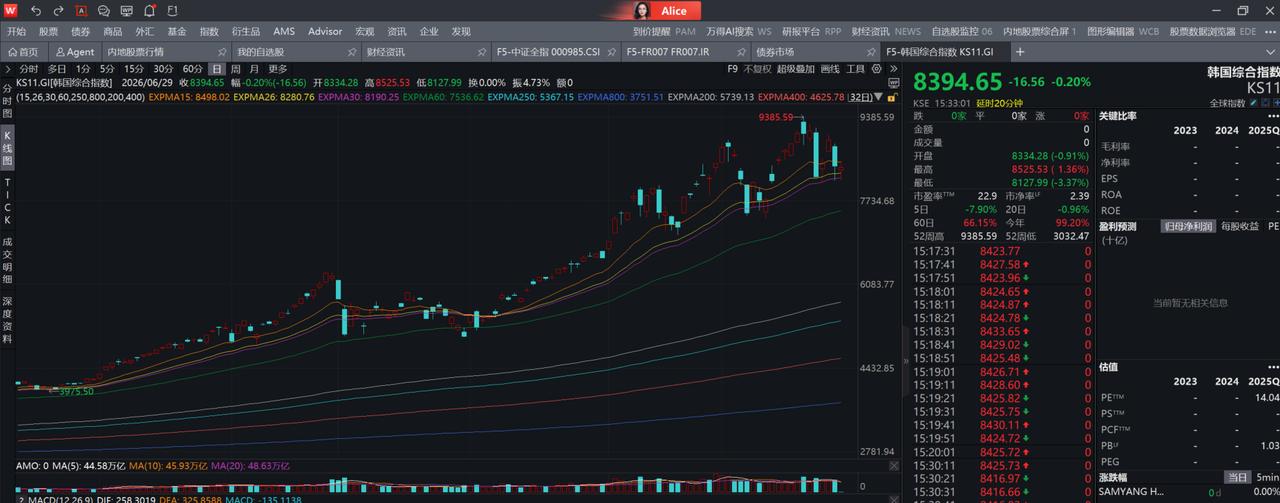Select the 60分 period
Image resolution: width=1280 pixels, height=503 pixels.
(x=192, y=69)
